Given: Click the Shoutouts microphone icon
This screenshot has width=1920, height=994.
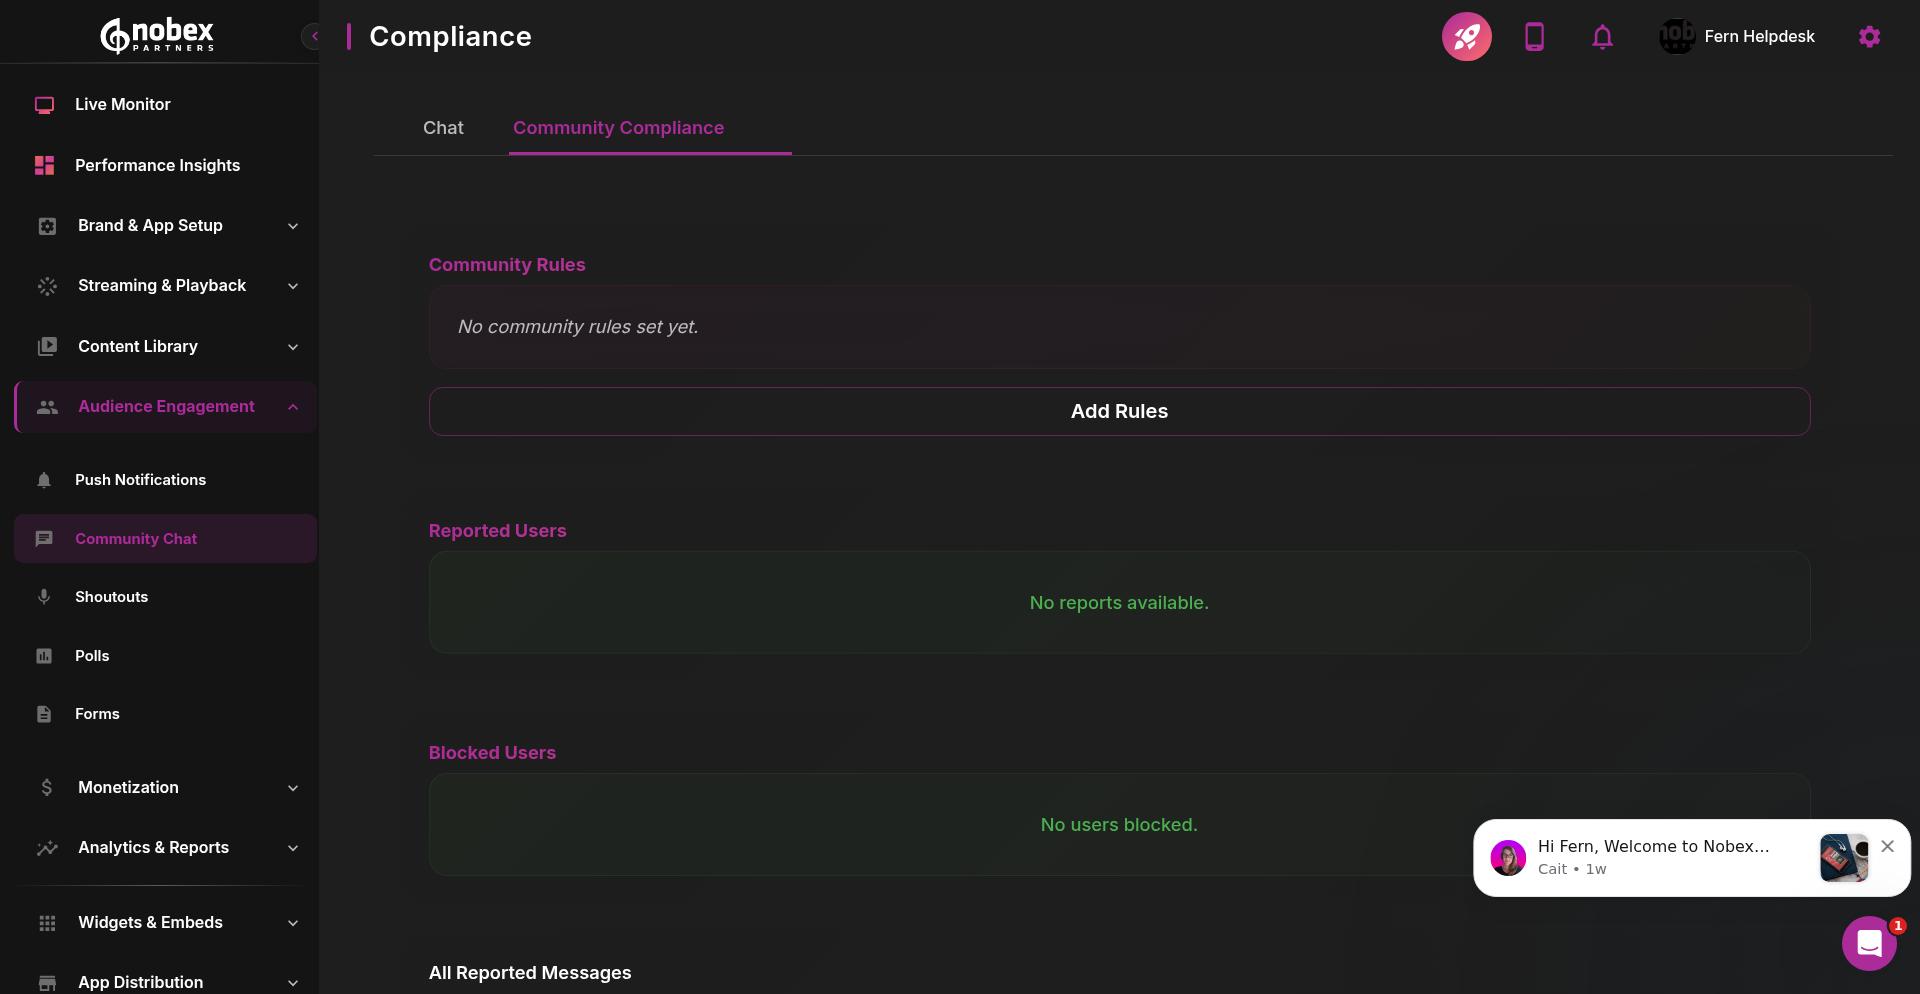Looking at the screenshot, I should click(44, 597).
